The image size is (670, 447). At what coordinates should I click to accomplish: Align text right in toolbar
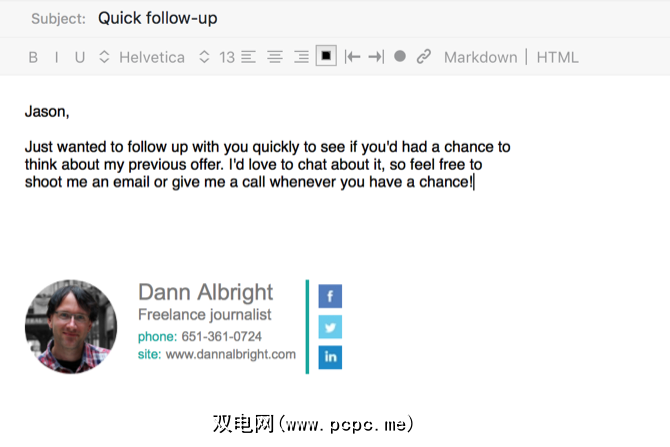[x=301, y=57]
